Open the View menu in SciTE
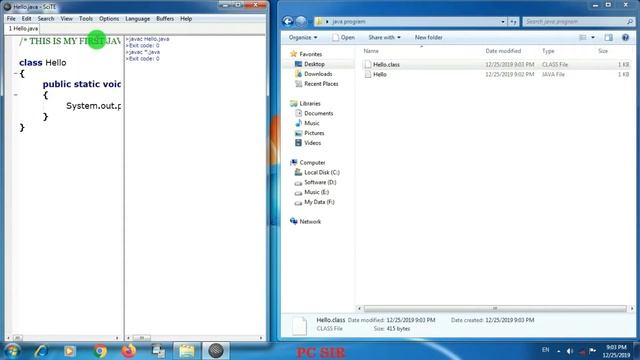640x360 pixels. point(67,19)
